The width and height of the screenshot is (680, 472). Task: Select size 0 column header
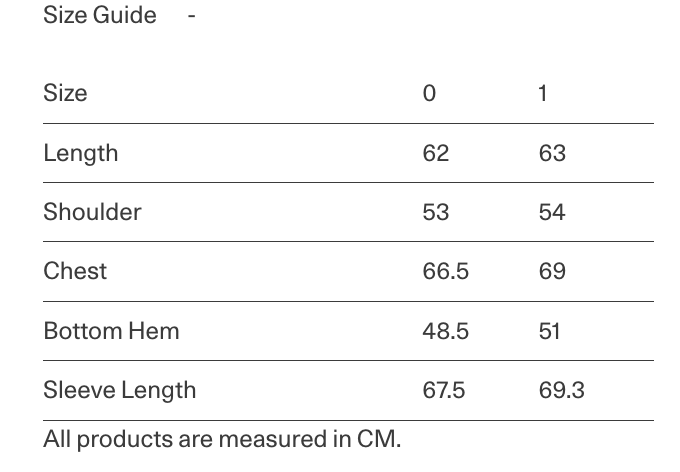(429, 93)
